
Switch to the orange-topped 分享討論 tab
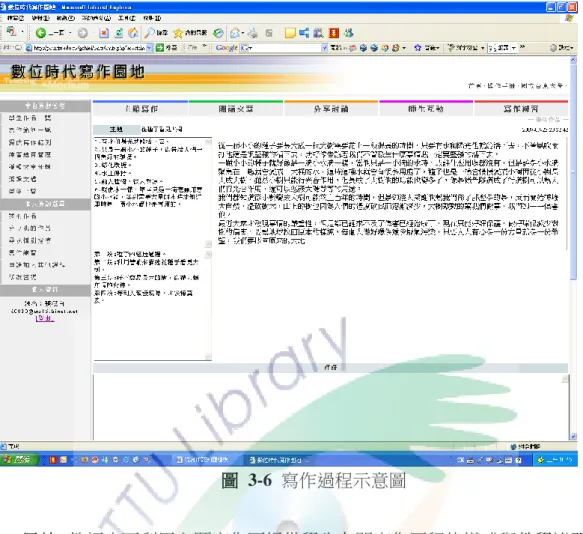point(331,109)
